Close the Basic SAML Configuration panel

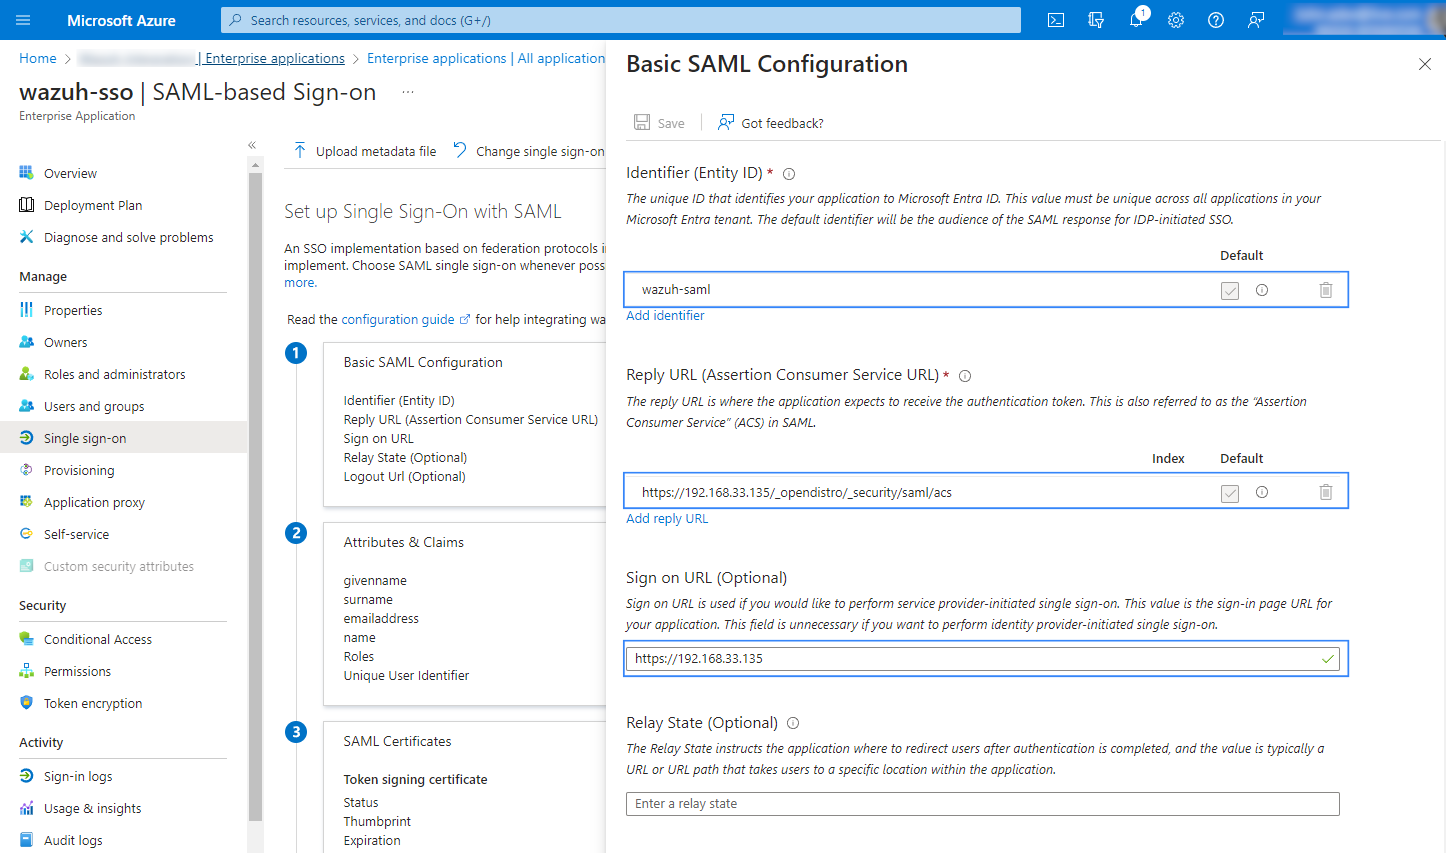click(1424, 65)
